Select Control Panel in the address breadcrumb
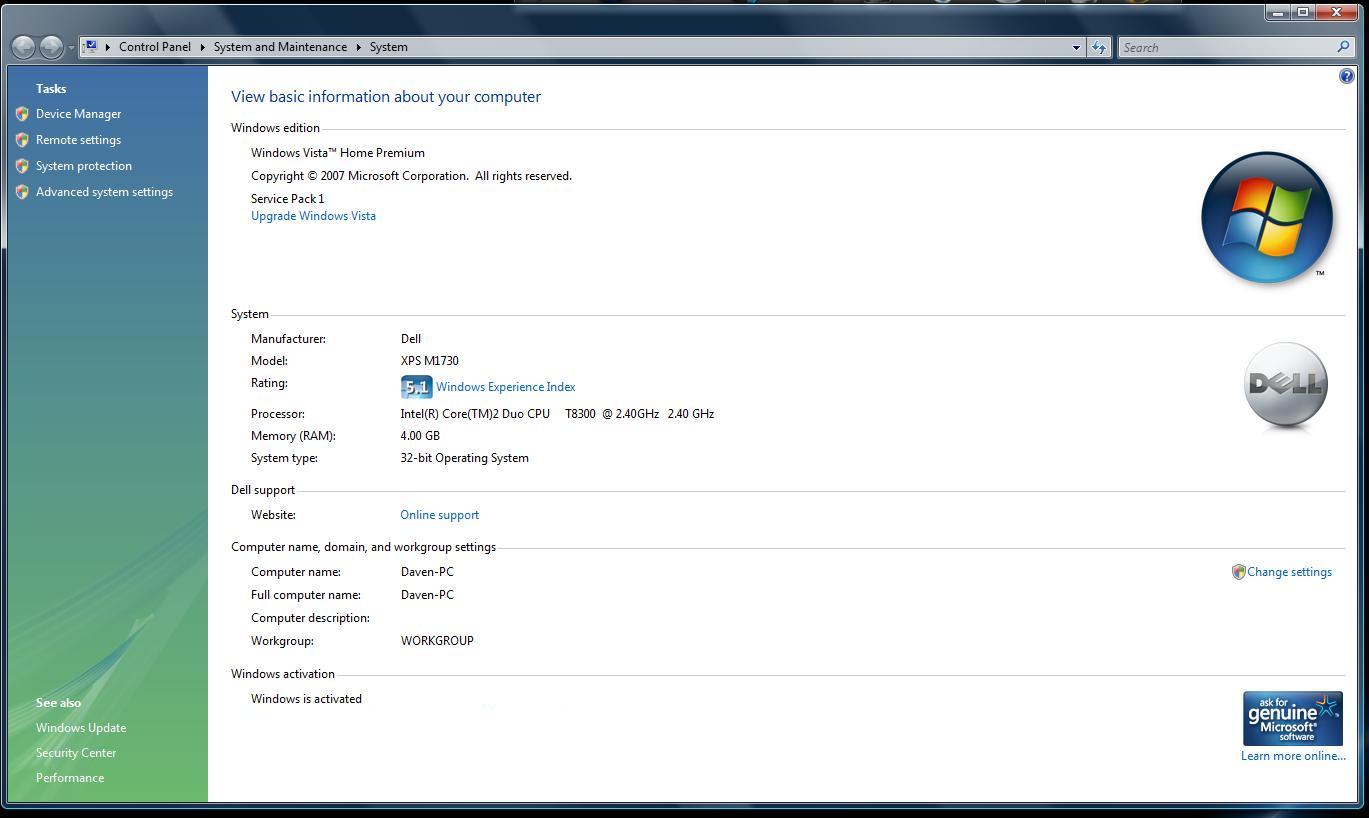Viewport: 1369px width, 818px height. (155, 47)
